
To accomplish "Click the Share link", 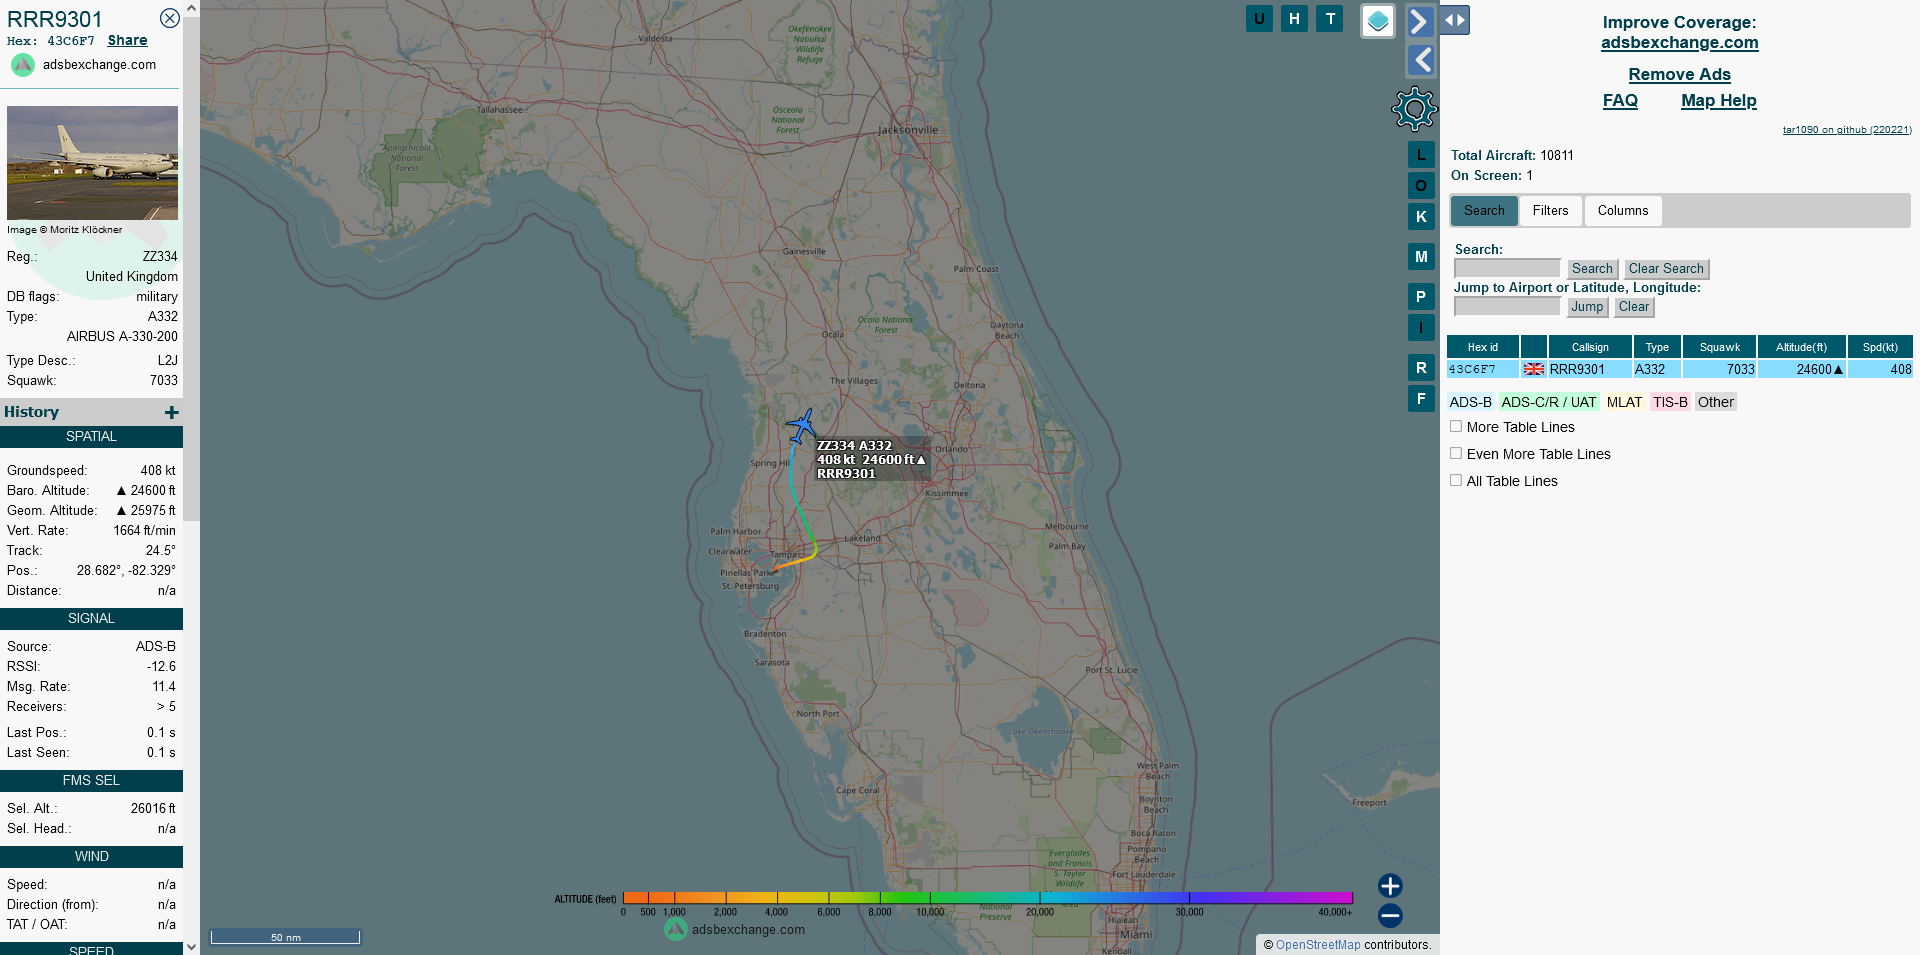I will pyautogui.click(x=127, y=41).
